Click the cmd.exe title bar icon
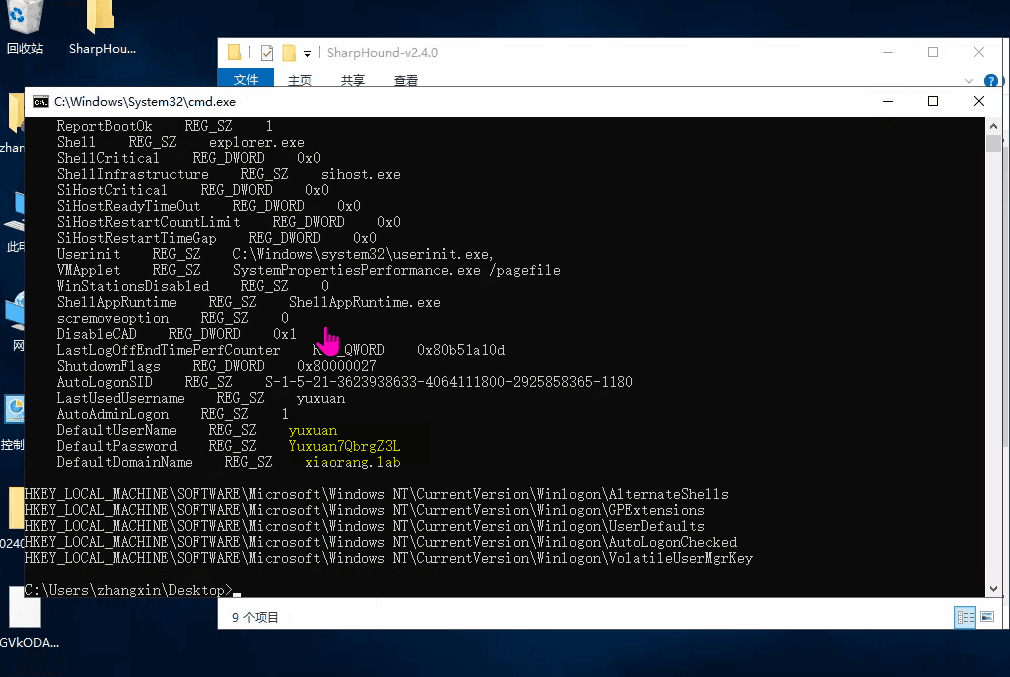The image size is (1010, 677). [x=40, y=101]
